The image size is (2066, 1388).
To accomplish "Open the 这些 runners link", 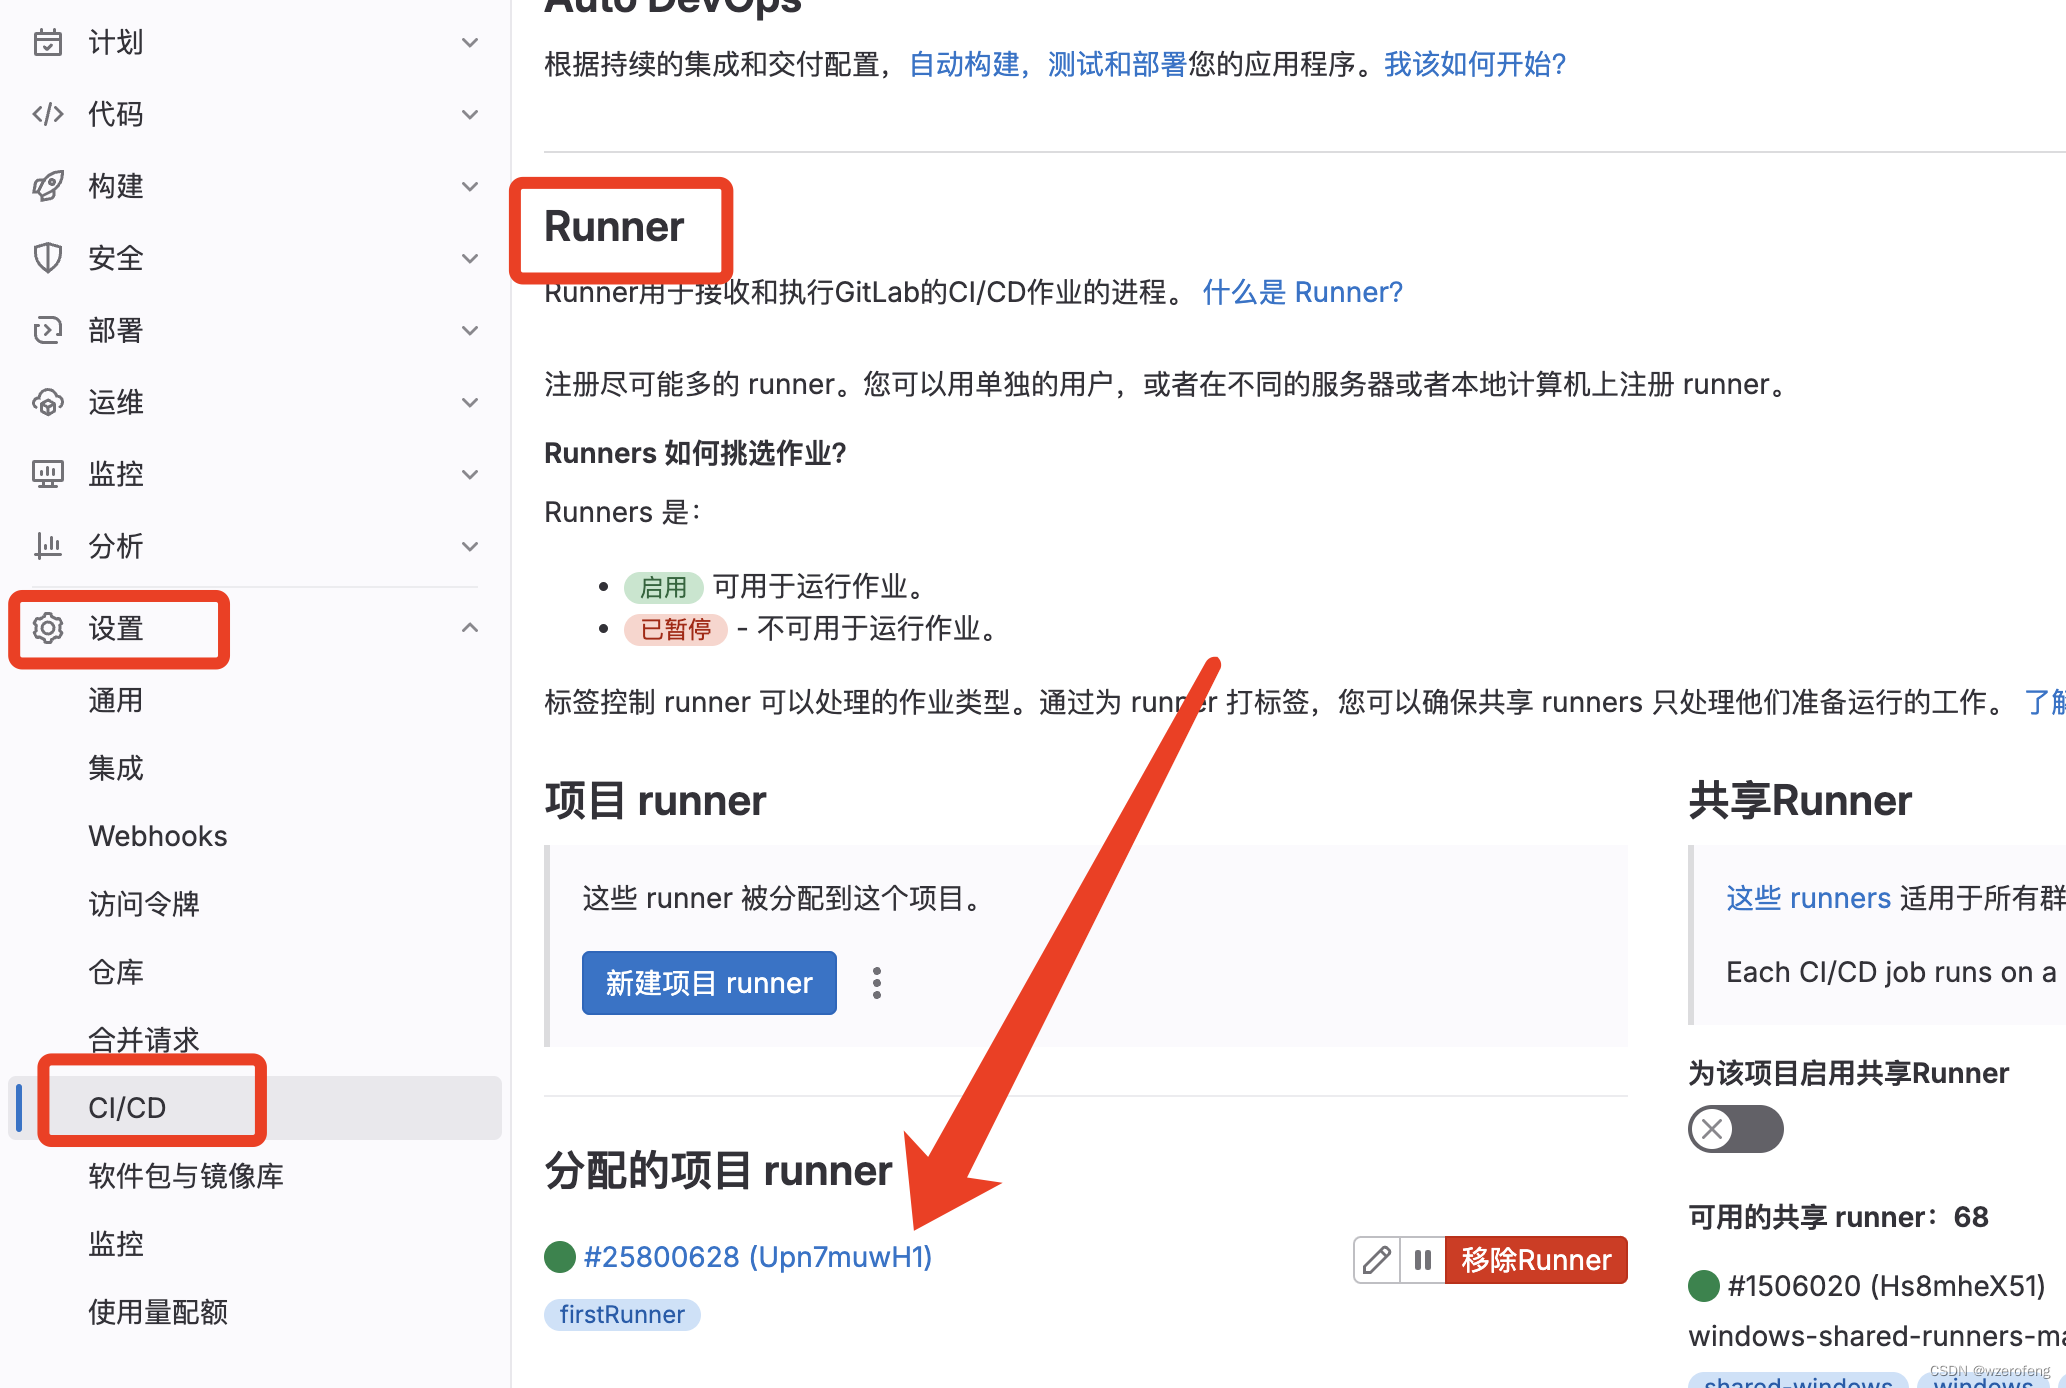I will [1808, 898].
